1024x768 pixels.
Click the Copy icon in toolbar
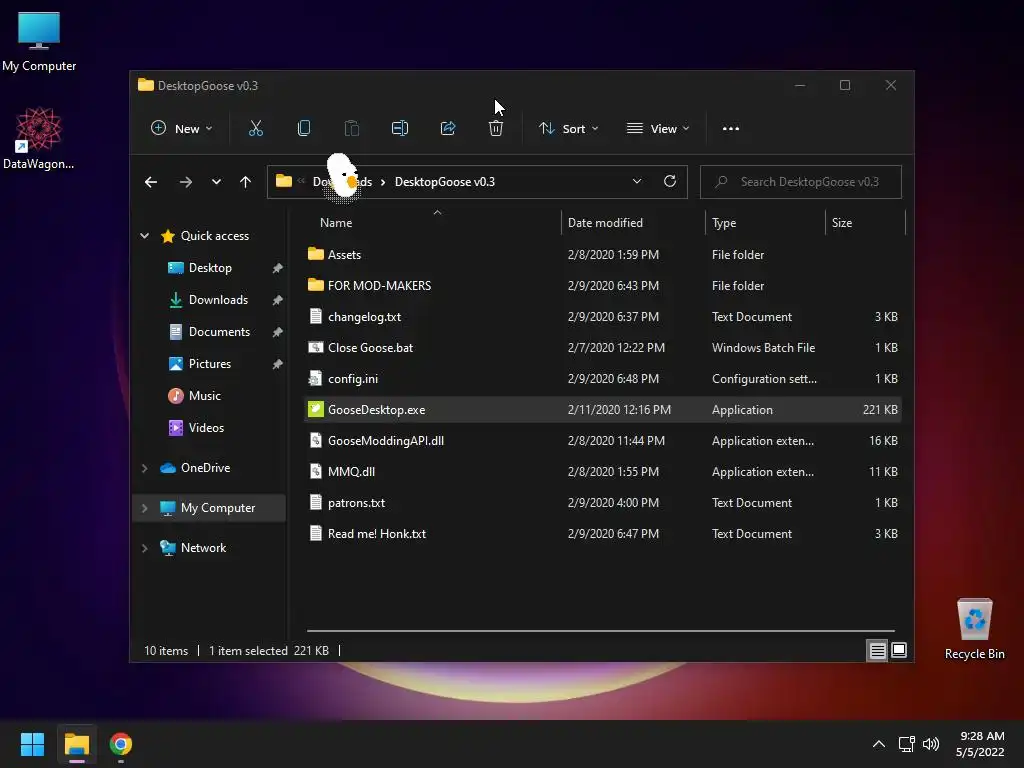click(x=304, y=129)
